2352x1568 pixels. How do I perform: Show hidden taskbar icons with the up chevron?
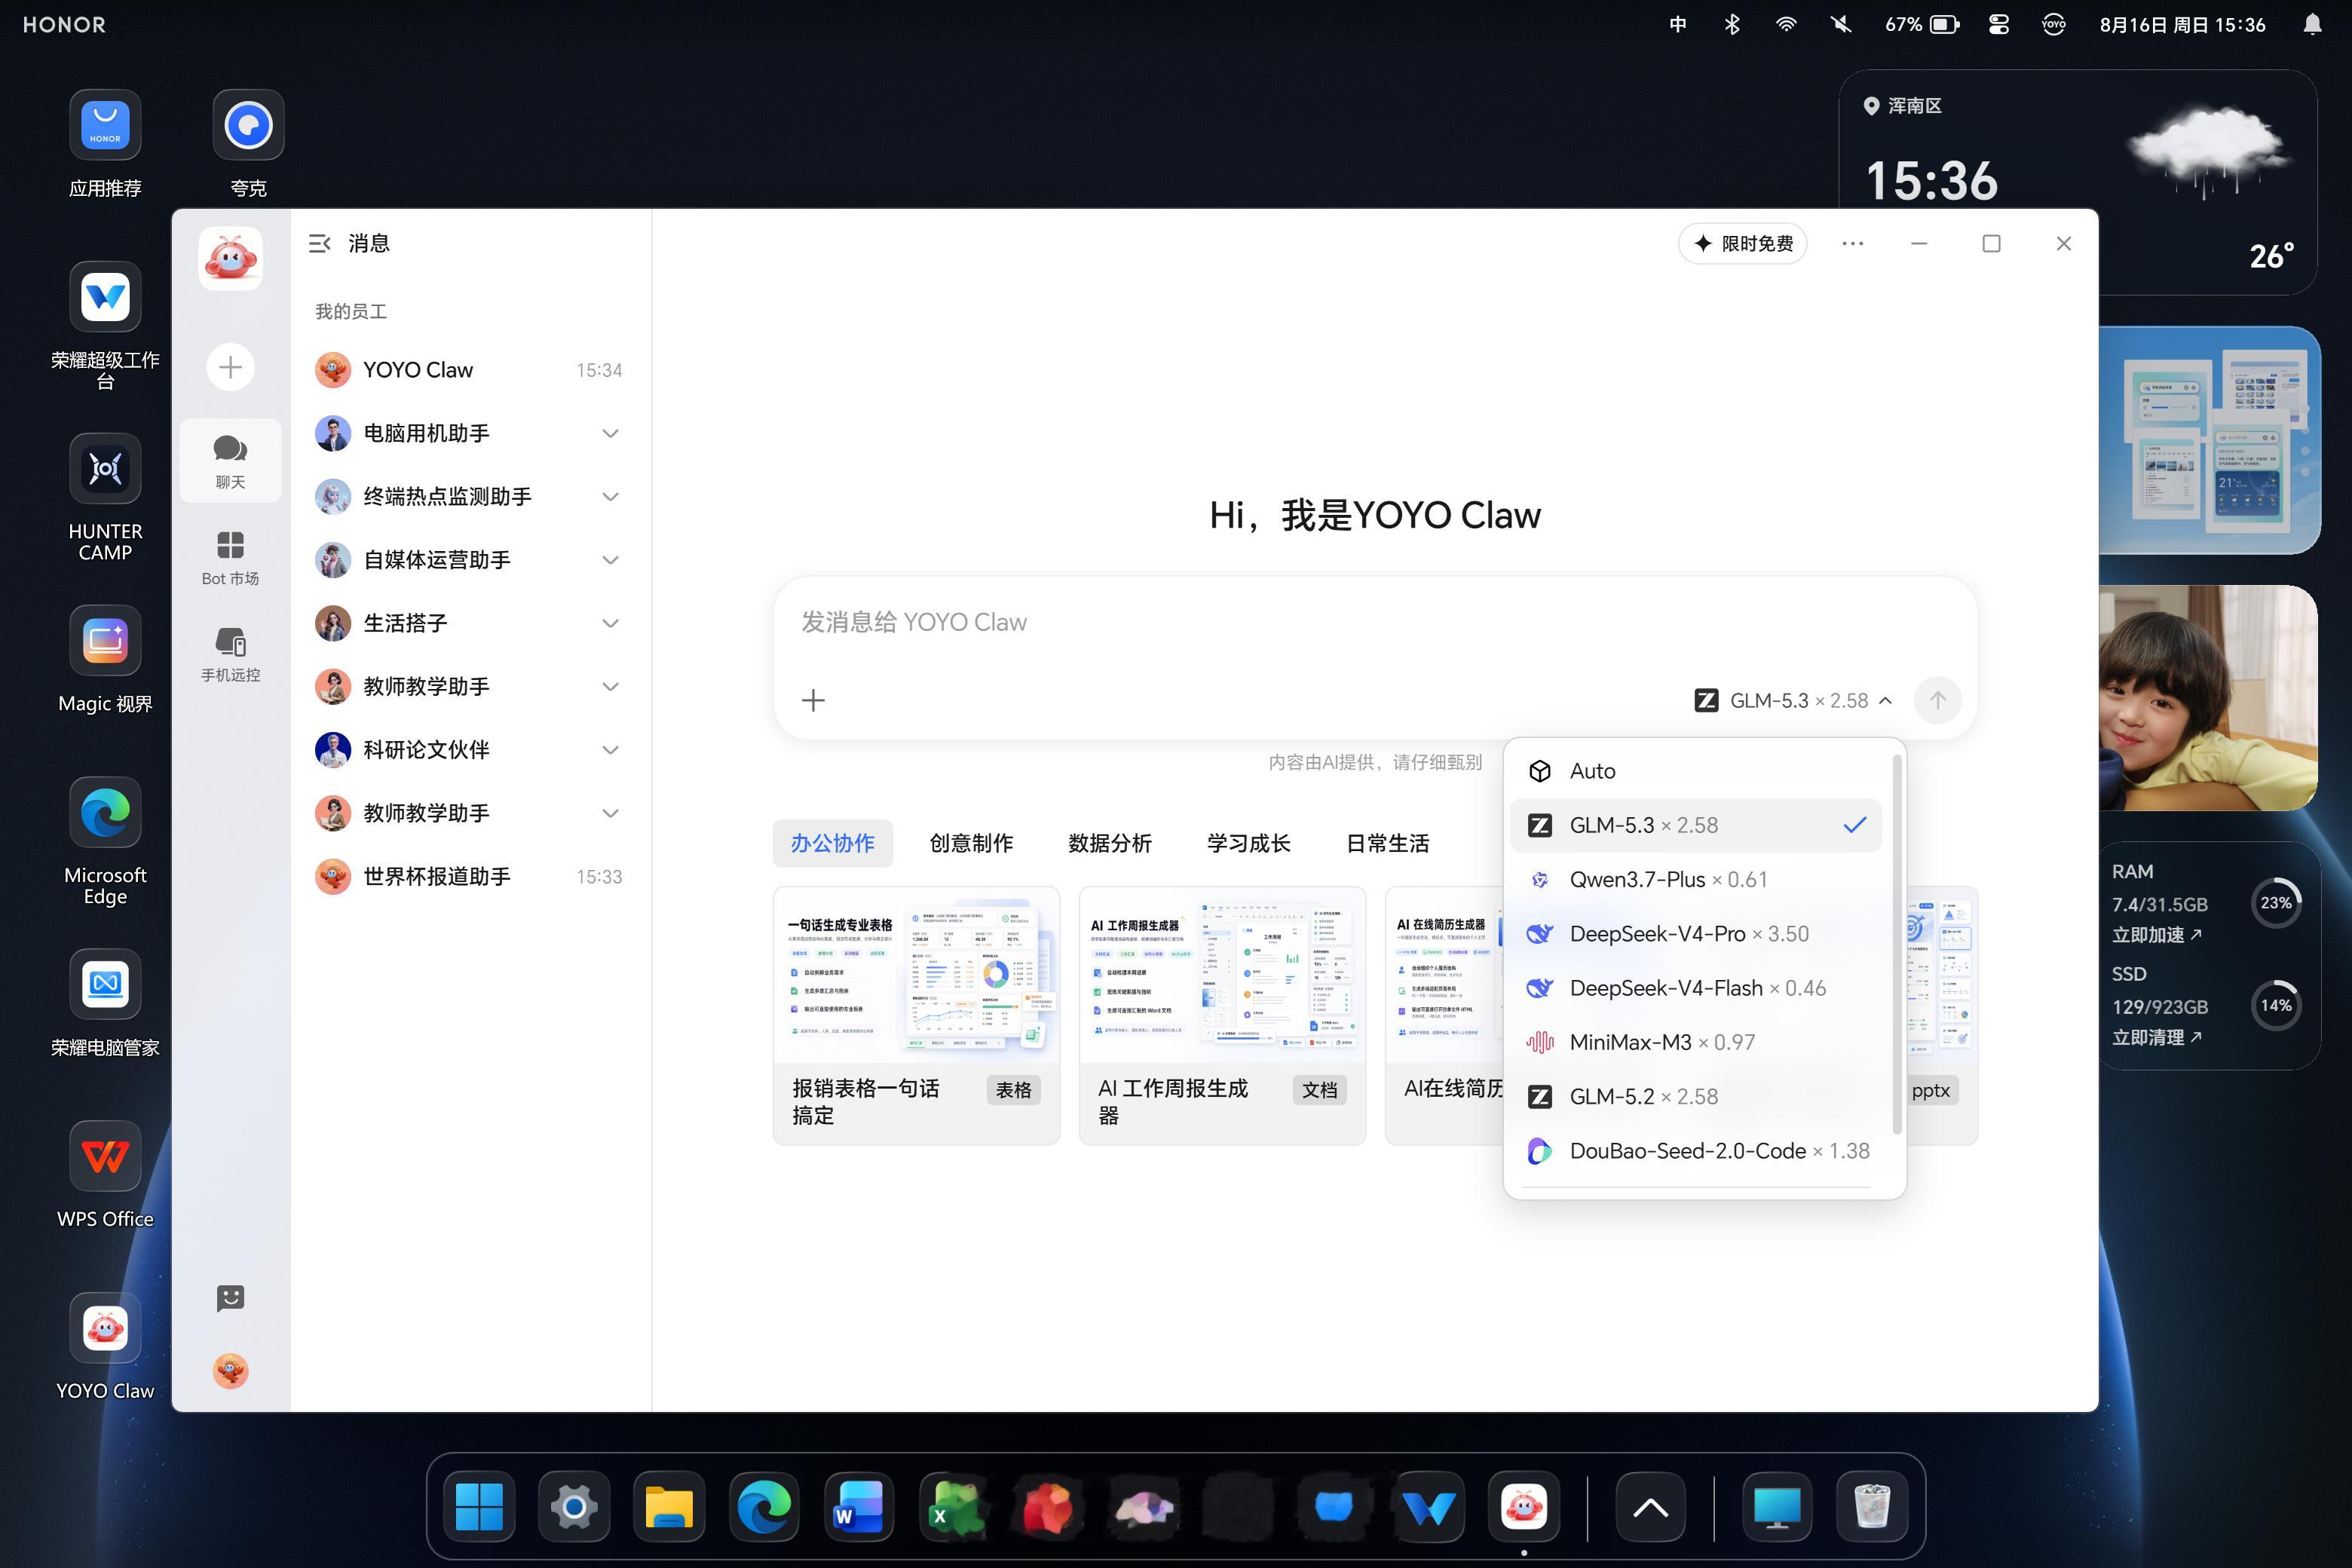click(x=1650, y=1506)
